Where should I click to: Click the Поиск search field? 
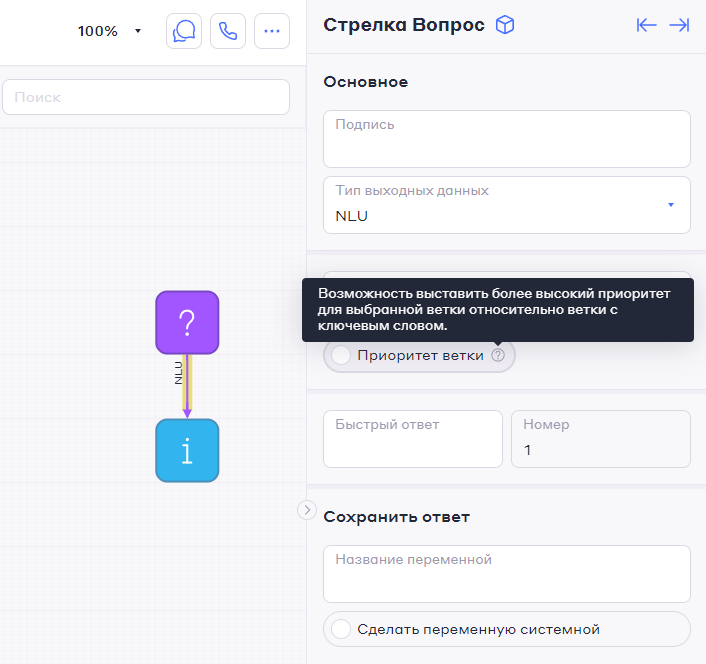[x=146, y=97]
